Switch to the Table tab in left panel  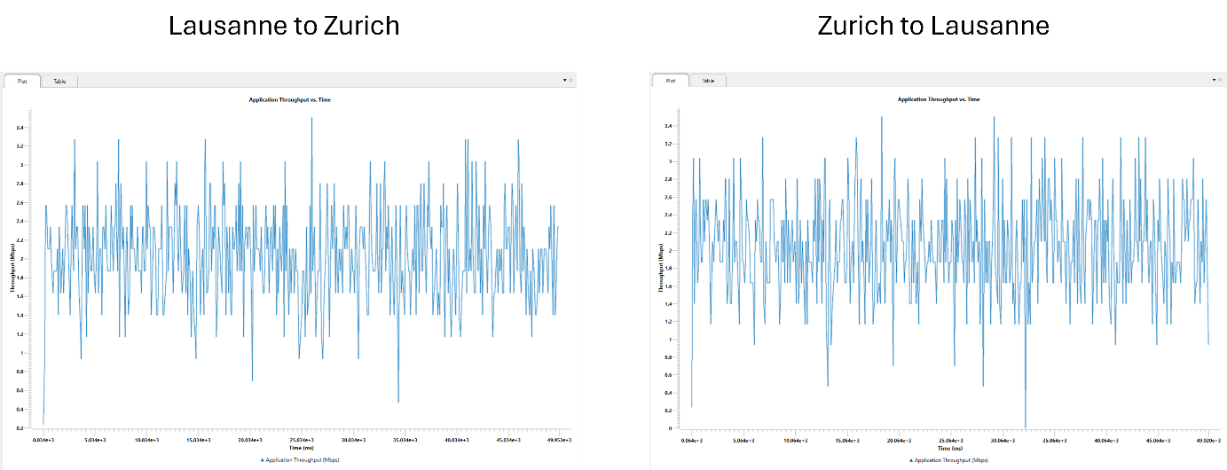(59, 81)
